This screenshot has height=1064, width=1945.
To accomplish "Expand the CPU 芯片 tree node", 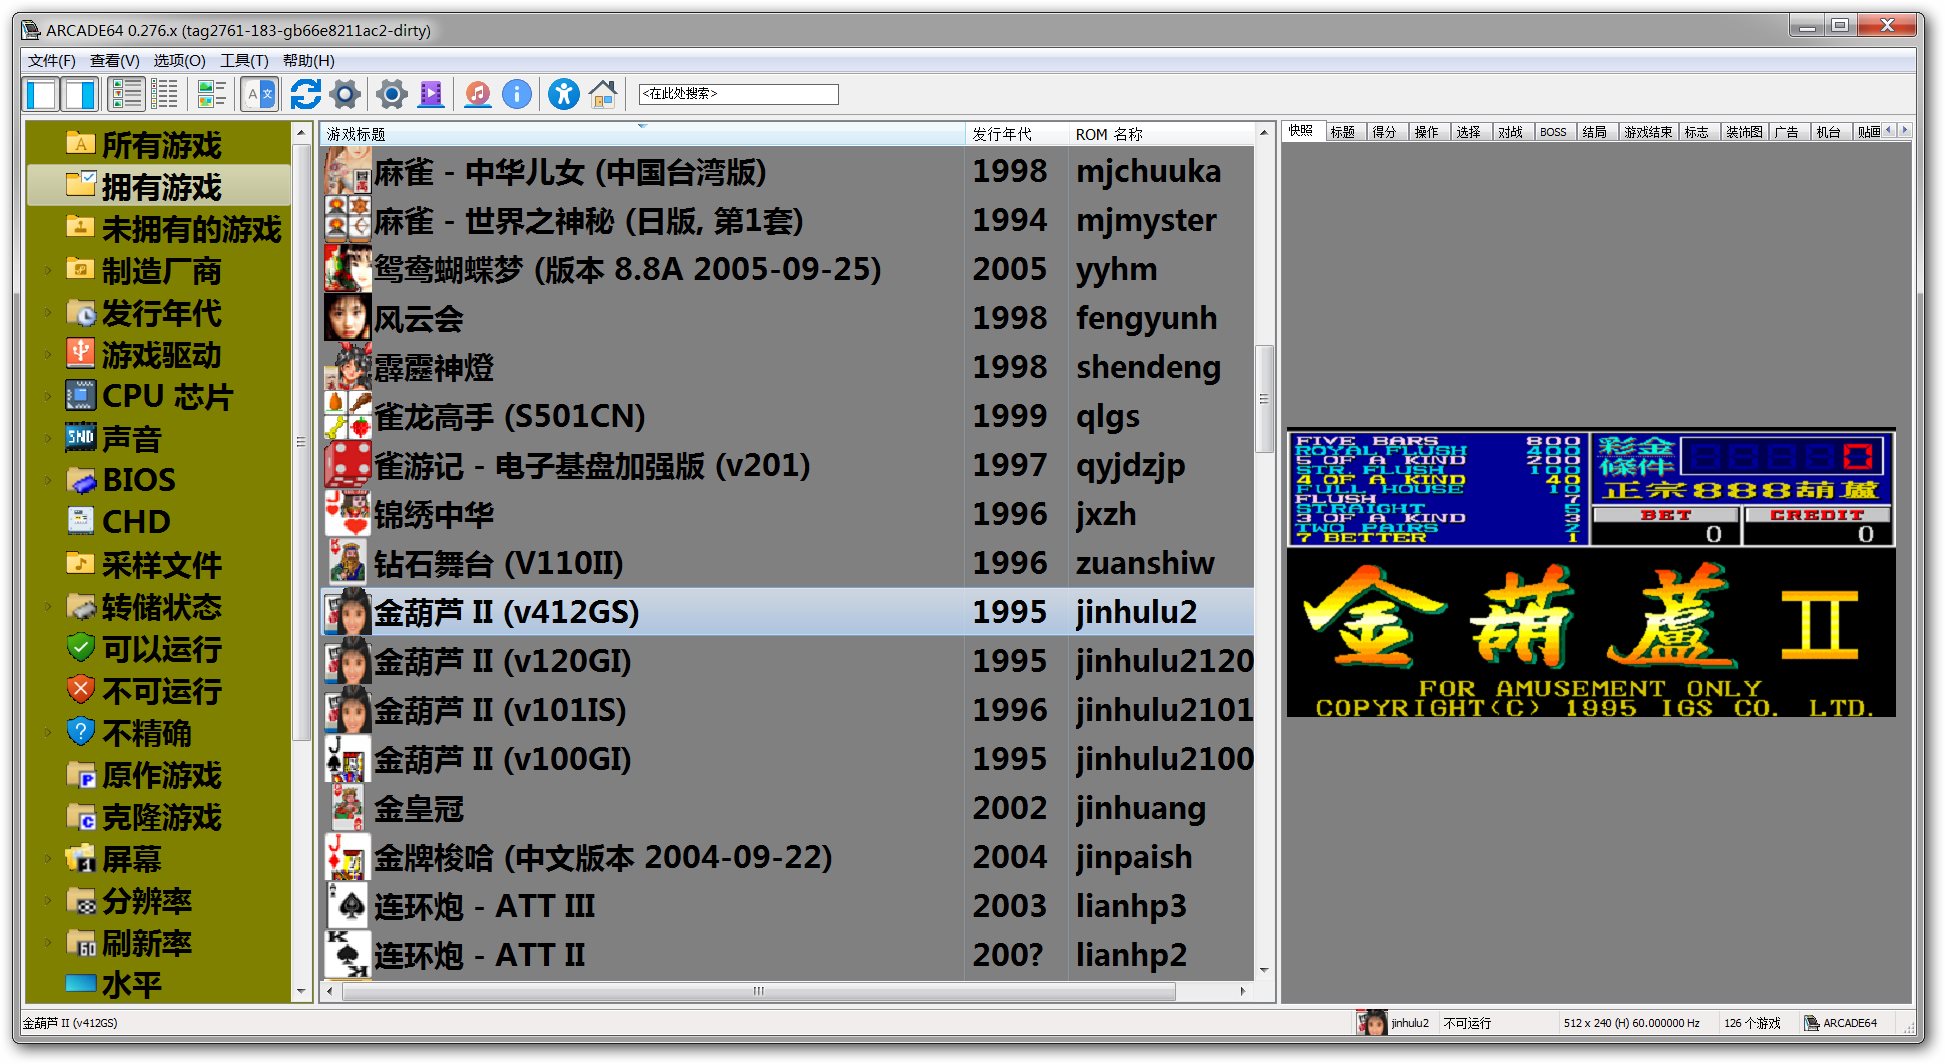I will [47, 396].
